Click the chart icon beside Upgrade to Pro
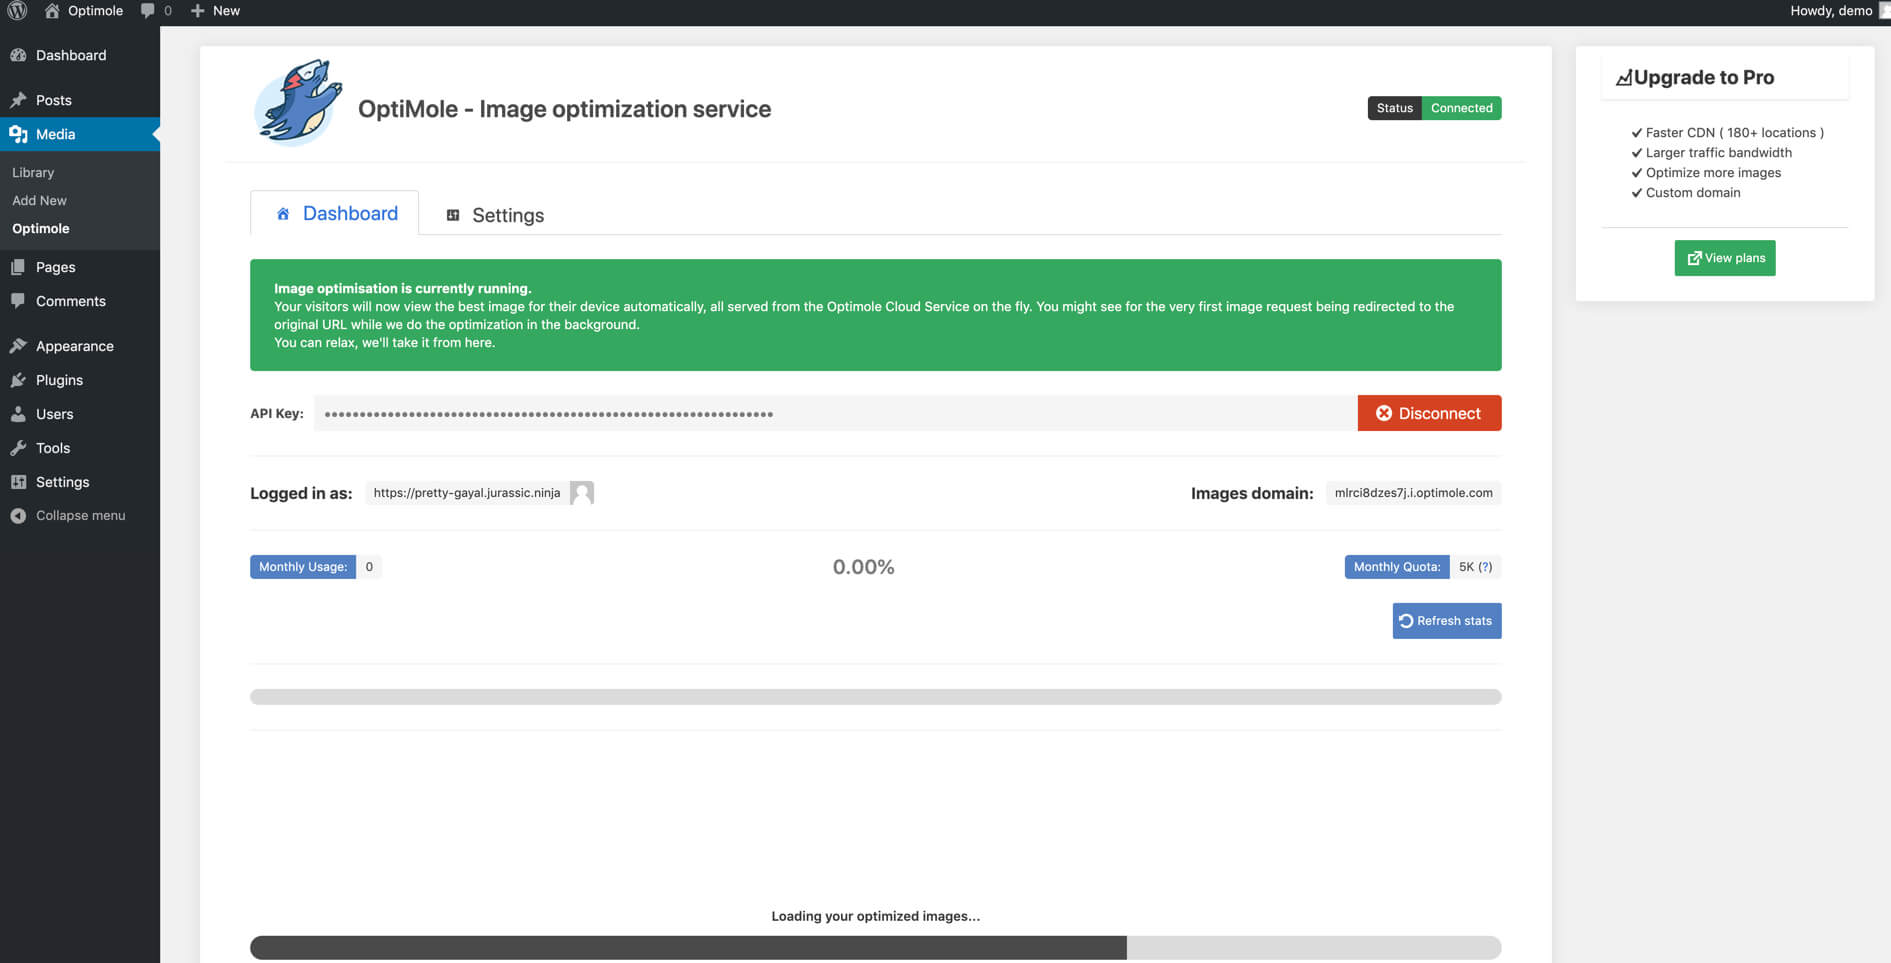Screen dimensions: 1891x963 (x=1624, y=78)
